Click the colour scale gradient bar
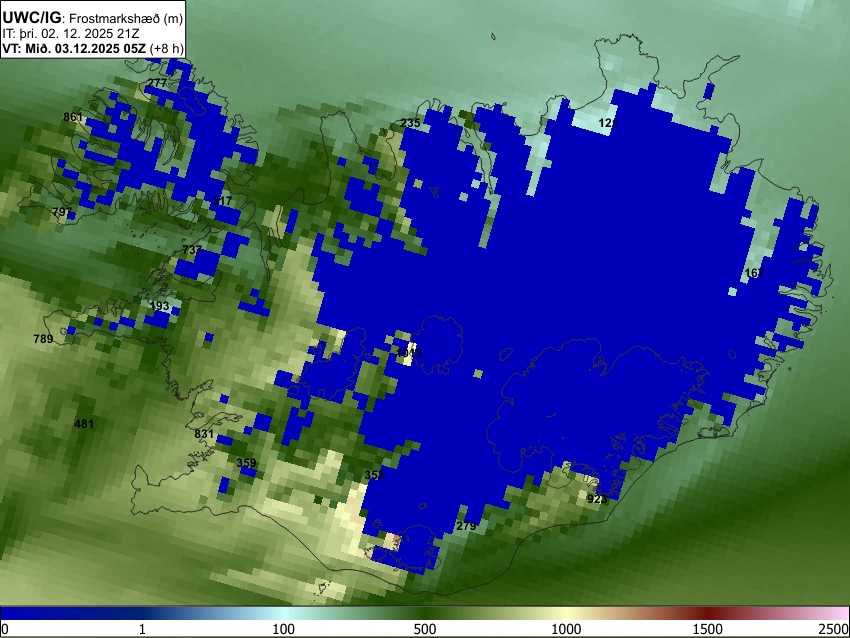The height and width of the screenshot is (638, 850). (425, 613)
